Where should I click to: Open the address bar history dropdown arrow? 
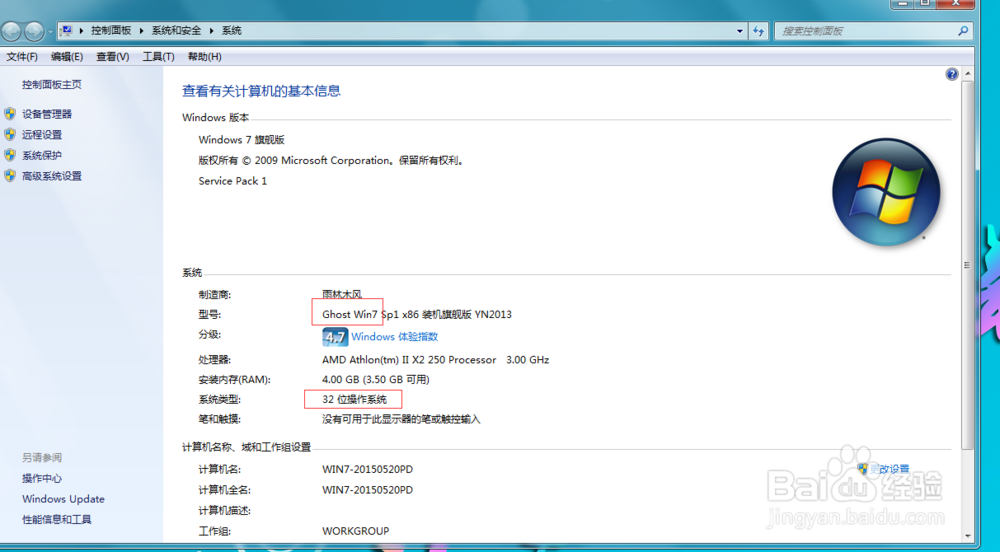tap(740, 31)
